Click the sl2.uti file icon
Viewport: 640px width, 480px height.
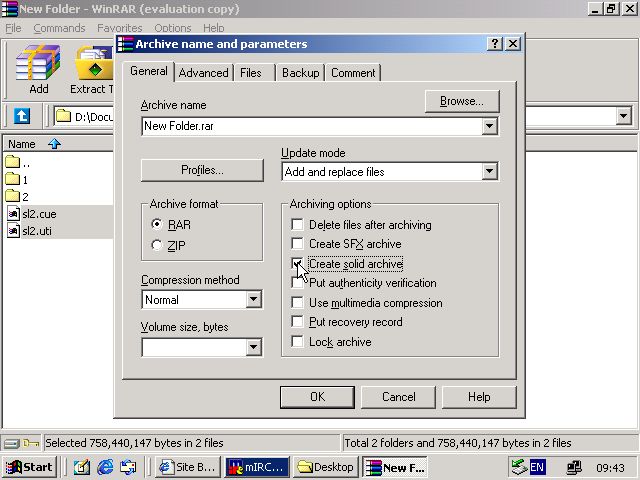13,231
